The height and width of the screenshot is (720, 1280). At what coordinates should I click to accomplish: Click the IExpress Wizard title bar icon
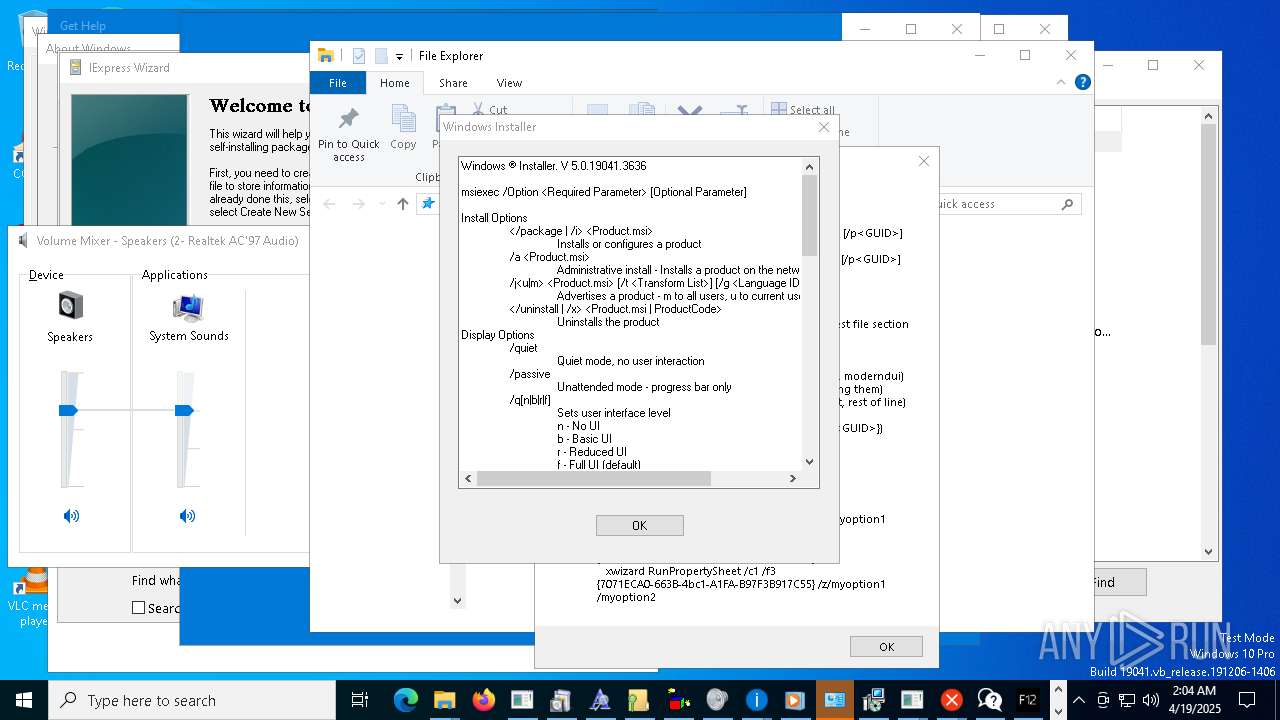[75, 68]
